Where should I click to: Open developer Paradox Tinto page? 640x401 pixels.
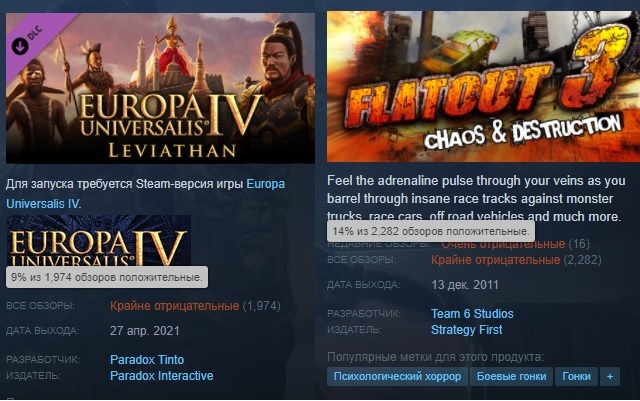pos(147,360)
